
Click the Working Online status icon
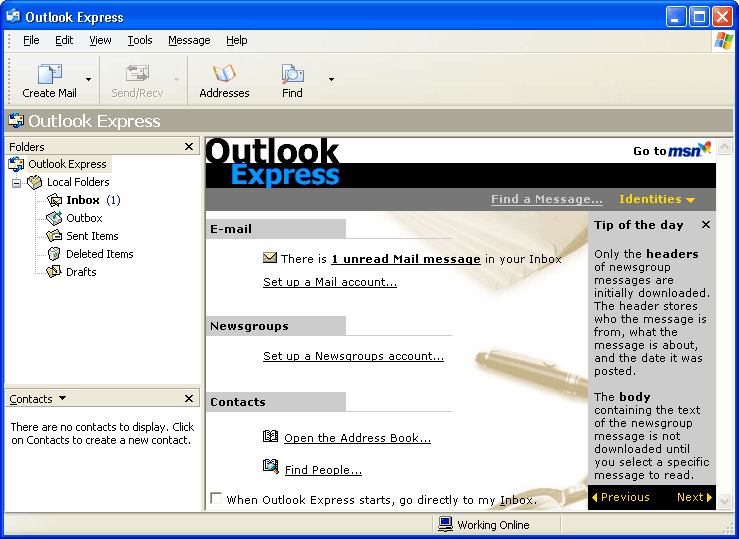pyautogui.click(x=445, y=524)
